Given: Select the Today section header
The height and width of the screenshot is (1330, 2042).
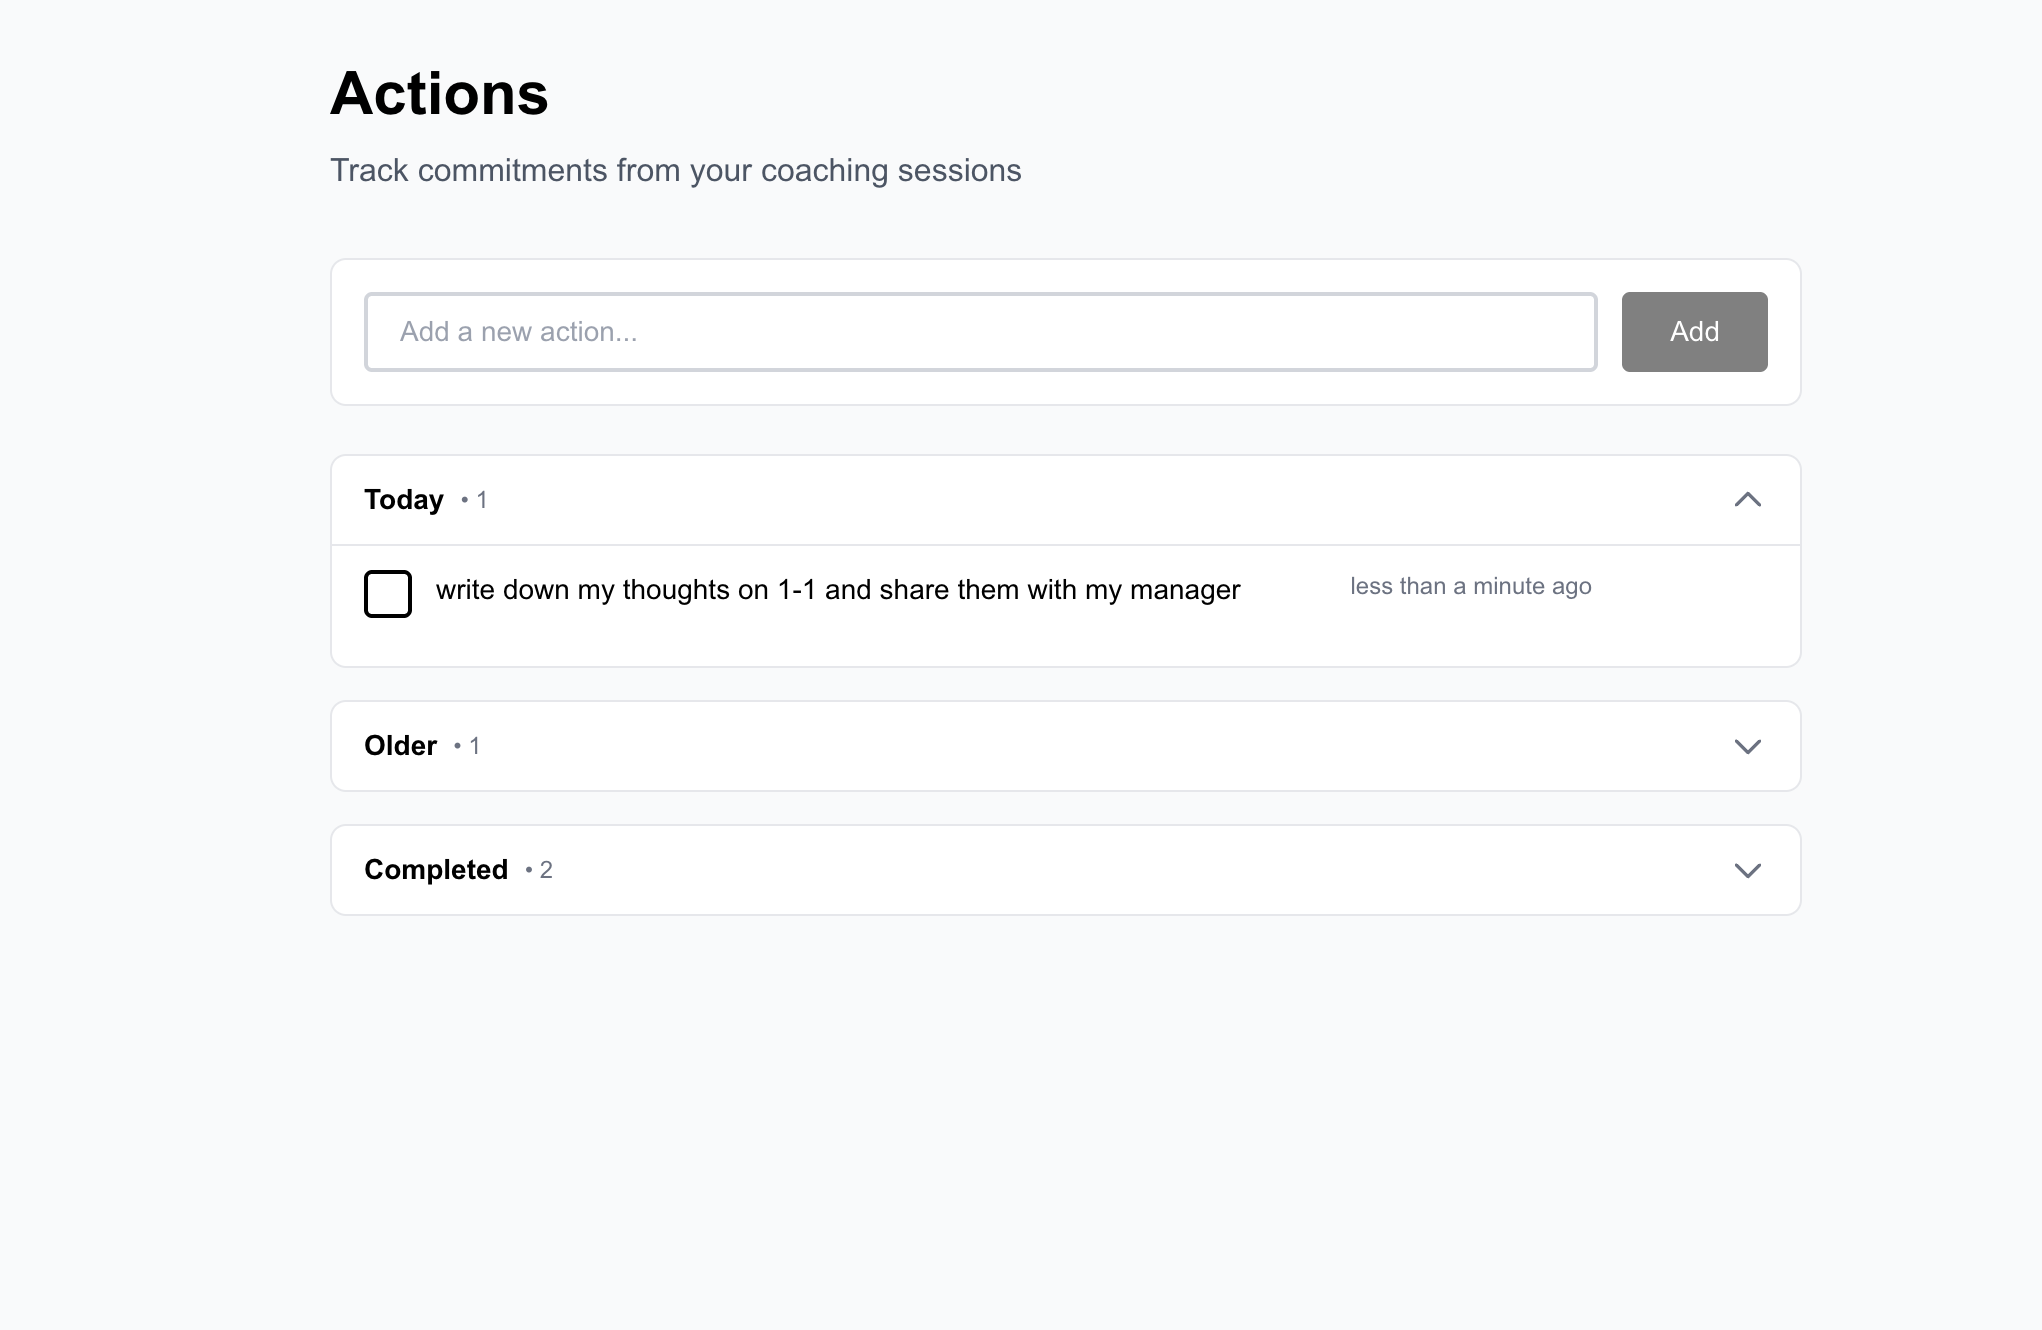Looking at the screenshot, I should 404,499.
